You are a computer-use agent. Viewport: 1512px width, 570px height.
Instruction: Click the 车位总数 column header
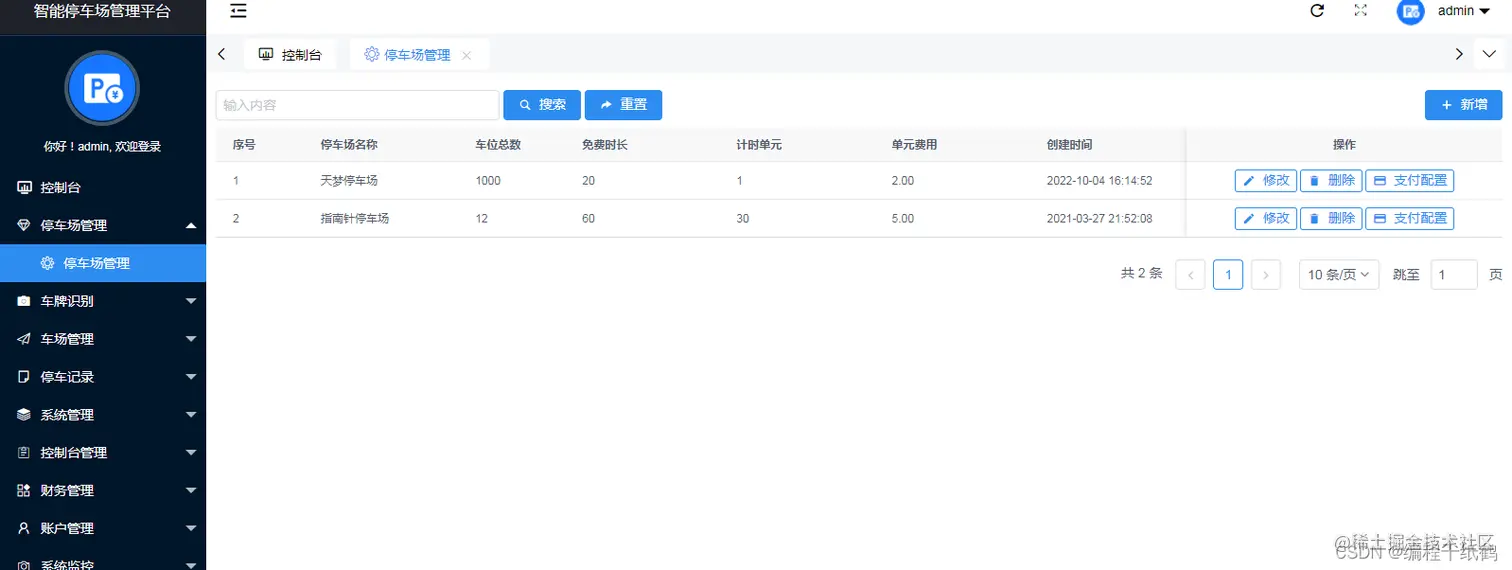498,145
